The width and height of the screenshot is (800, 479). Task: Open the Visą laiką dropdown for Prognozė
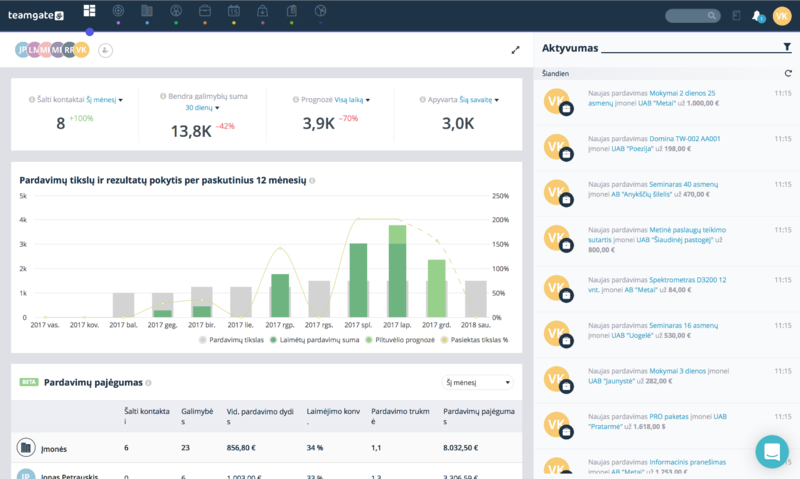coord(352,100)
